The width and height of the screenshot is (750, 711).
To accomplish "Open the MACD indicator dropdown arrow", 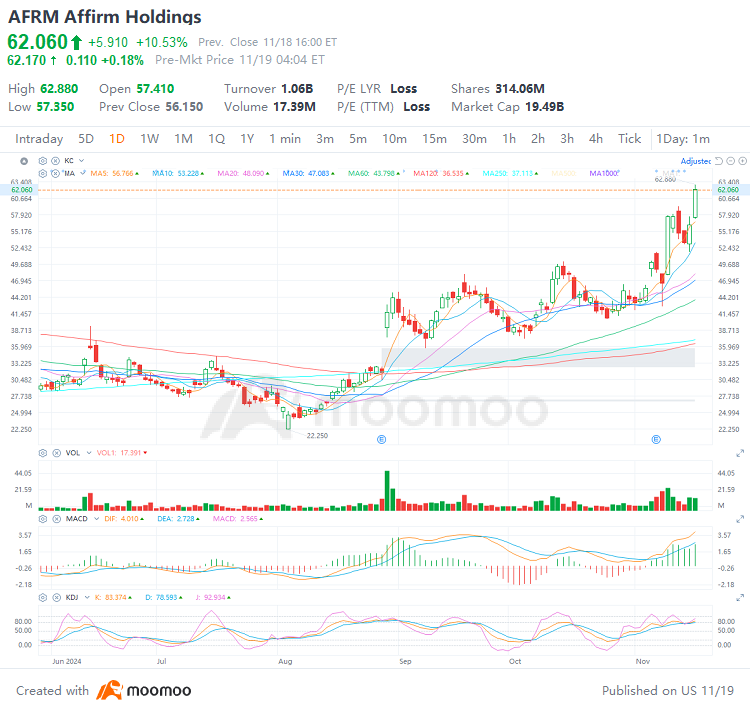I will coord(97,519).
